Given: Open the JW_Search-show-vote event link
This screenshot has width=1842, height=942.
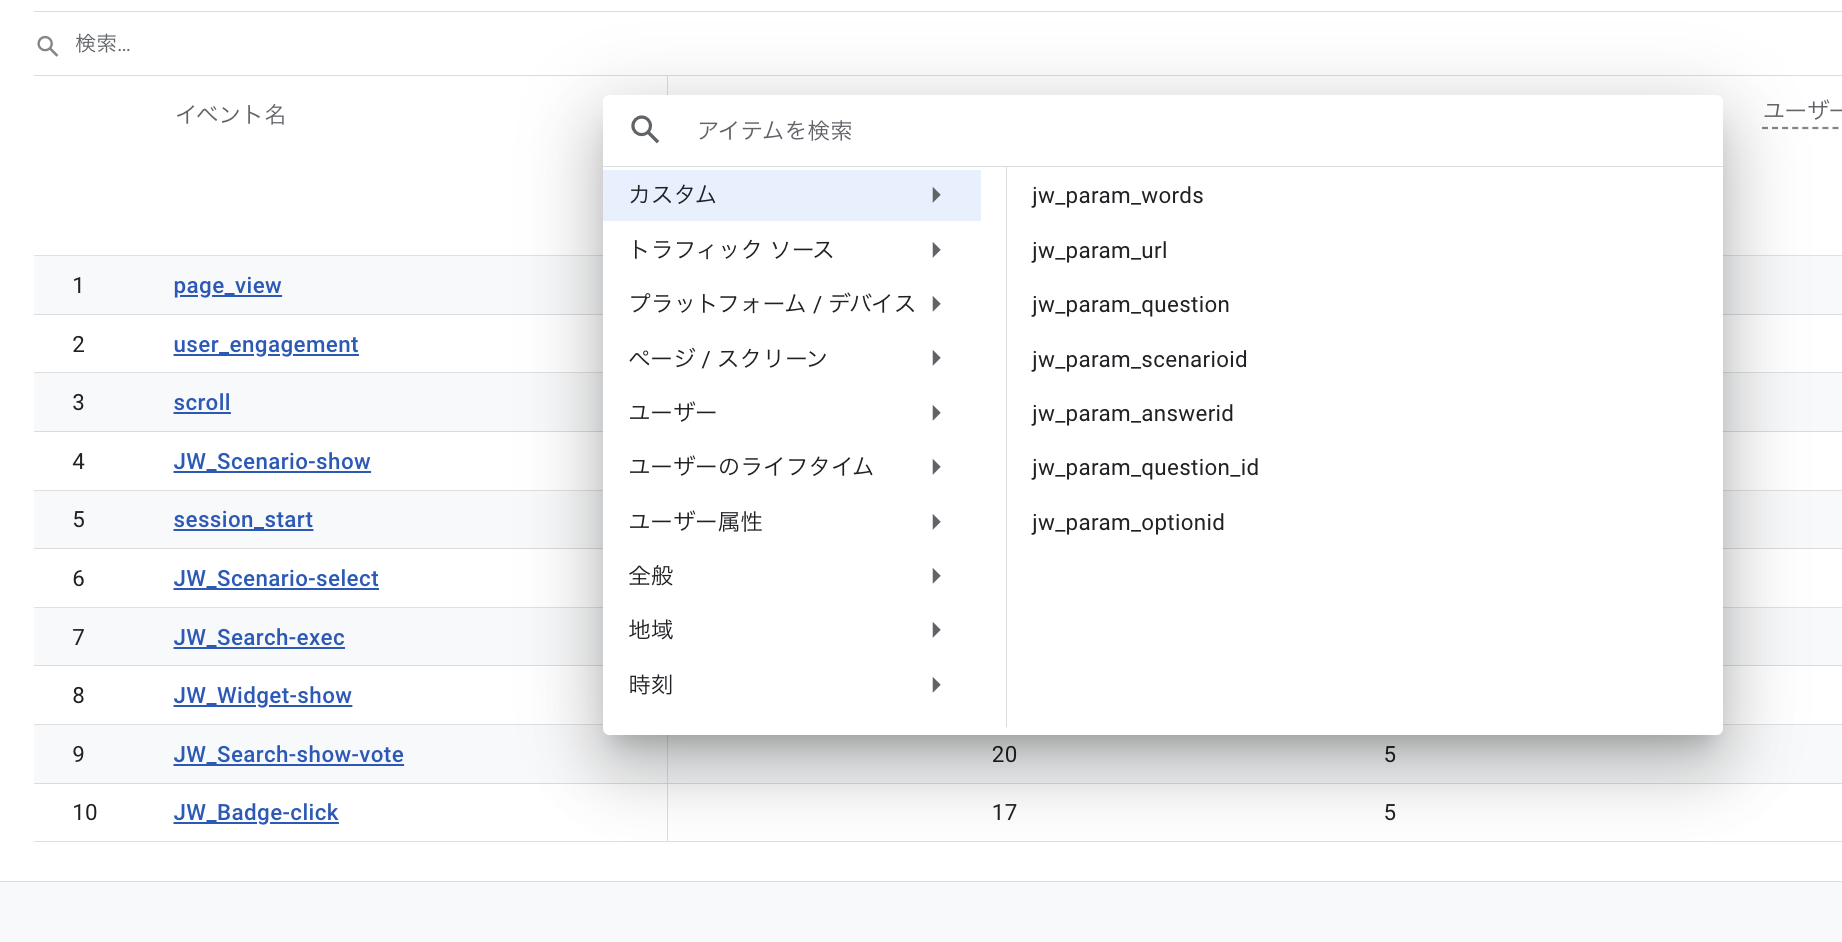Looking at the screenshot, I should (x=288, y=755).
